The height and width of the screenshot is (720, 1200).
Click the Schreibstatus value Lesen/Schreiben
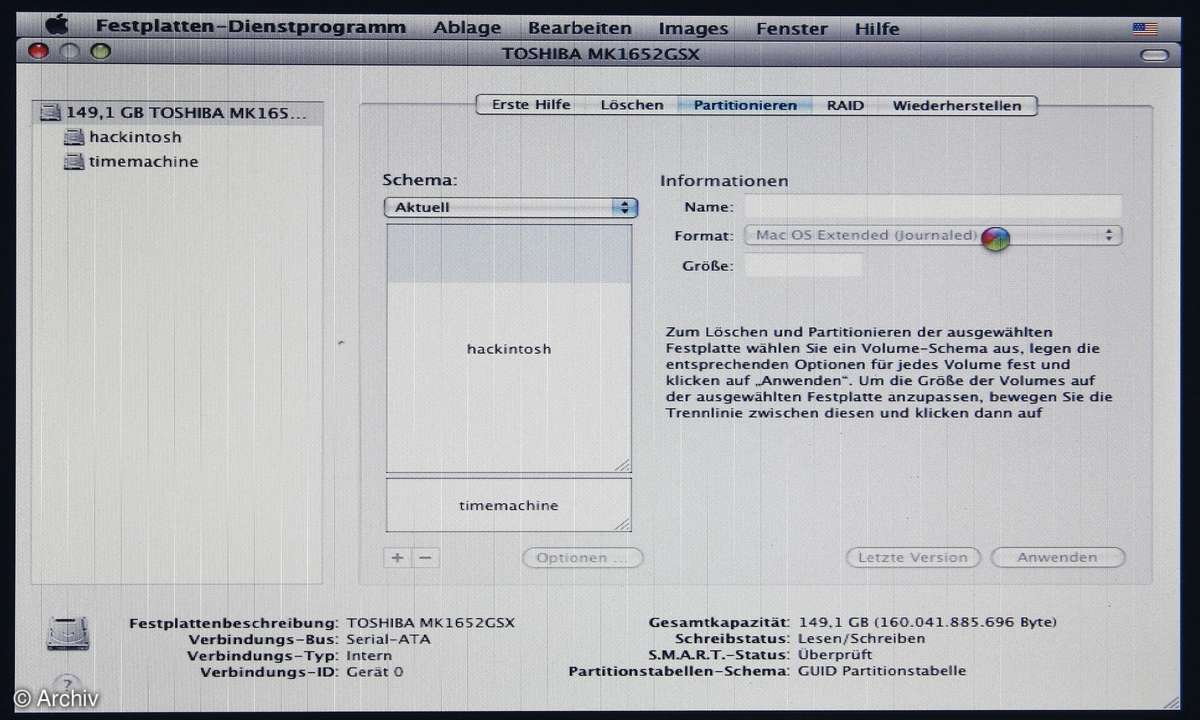(861, 638)
